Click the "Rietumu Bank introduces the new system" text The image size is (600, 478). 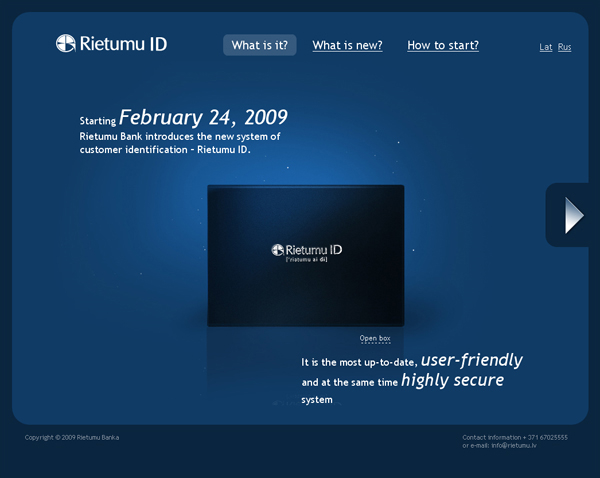click(180, 137)
